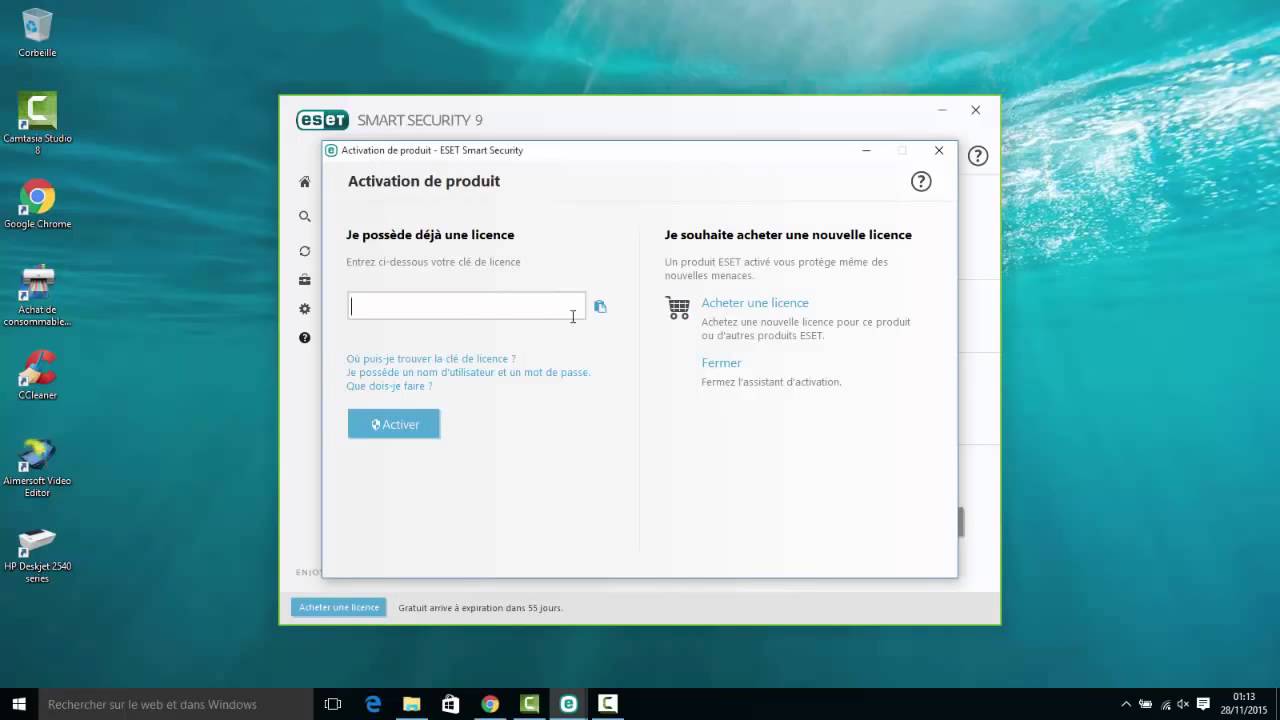The width and height of the screenshot is (1280, 720).
Task: Click the paste clipboard icon beside license field
Action: [600, 307]
